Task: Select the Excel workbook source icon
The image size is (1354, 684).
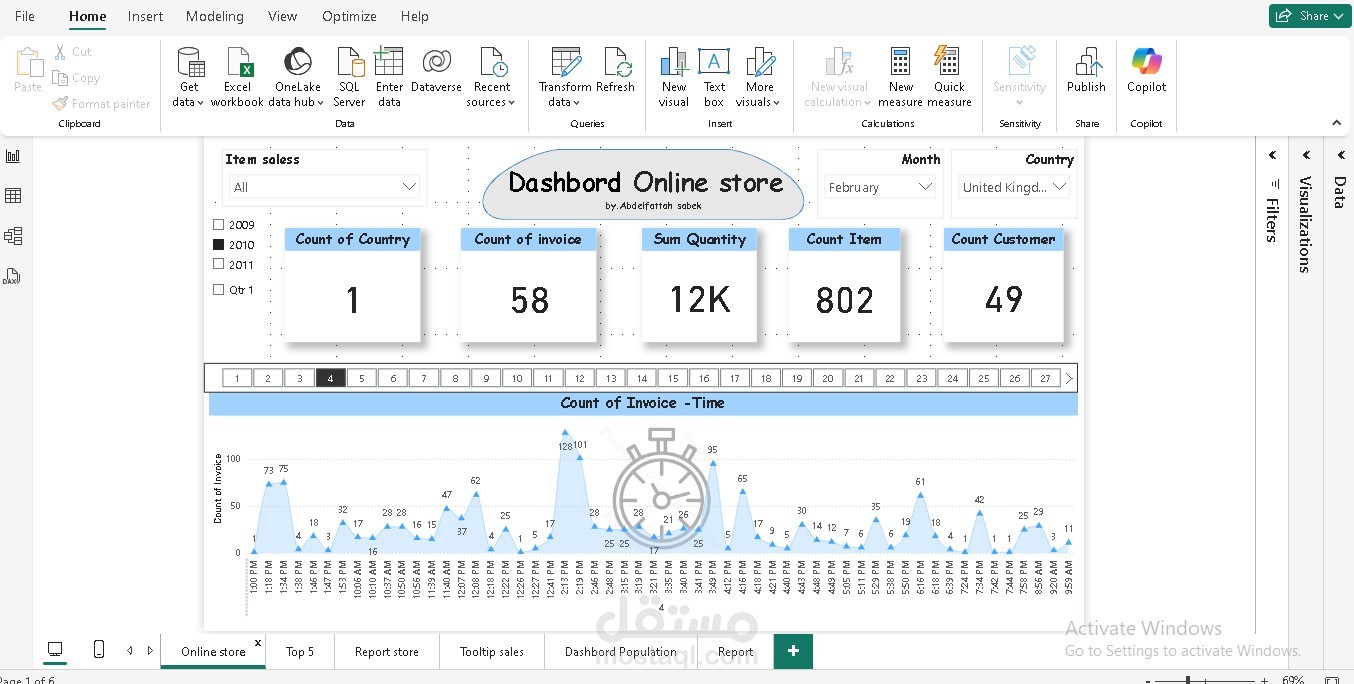Action: coord(238,63)
